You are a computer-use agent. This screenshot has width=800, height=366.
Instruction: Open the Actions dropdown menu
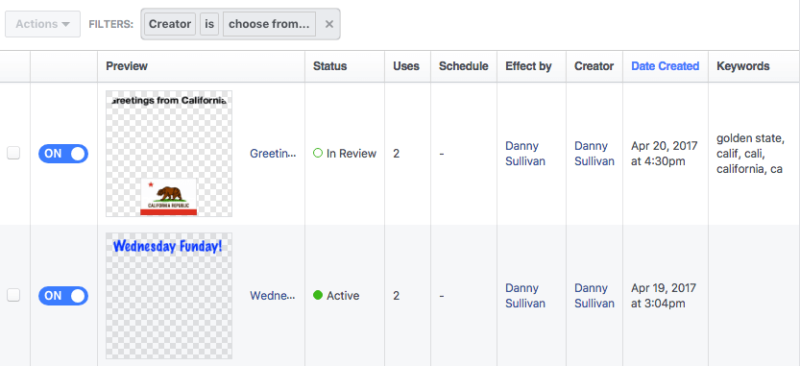coord(43,24)
